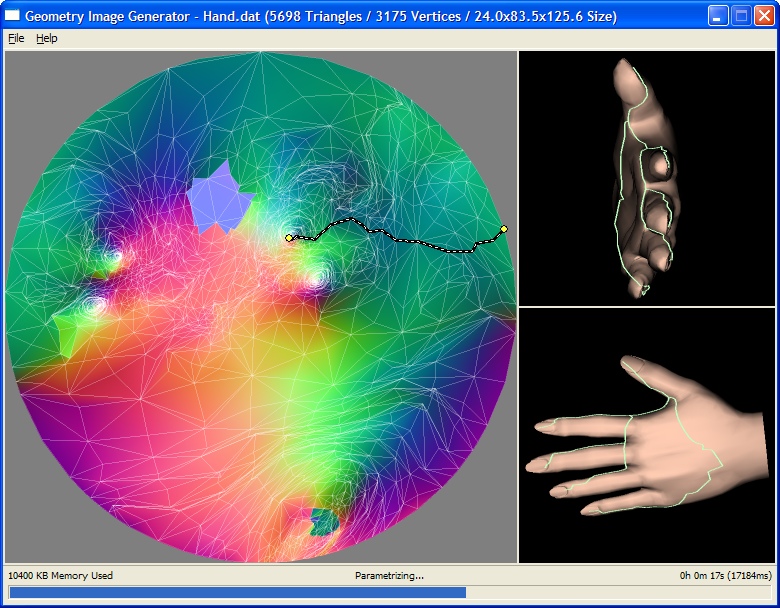Minimize the Geometry Image Generator window
The width and height of the screenshot is (780, 608).
717,16
